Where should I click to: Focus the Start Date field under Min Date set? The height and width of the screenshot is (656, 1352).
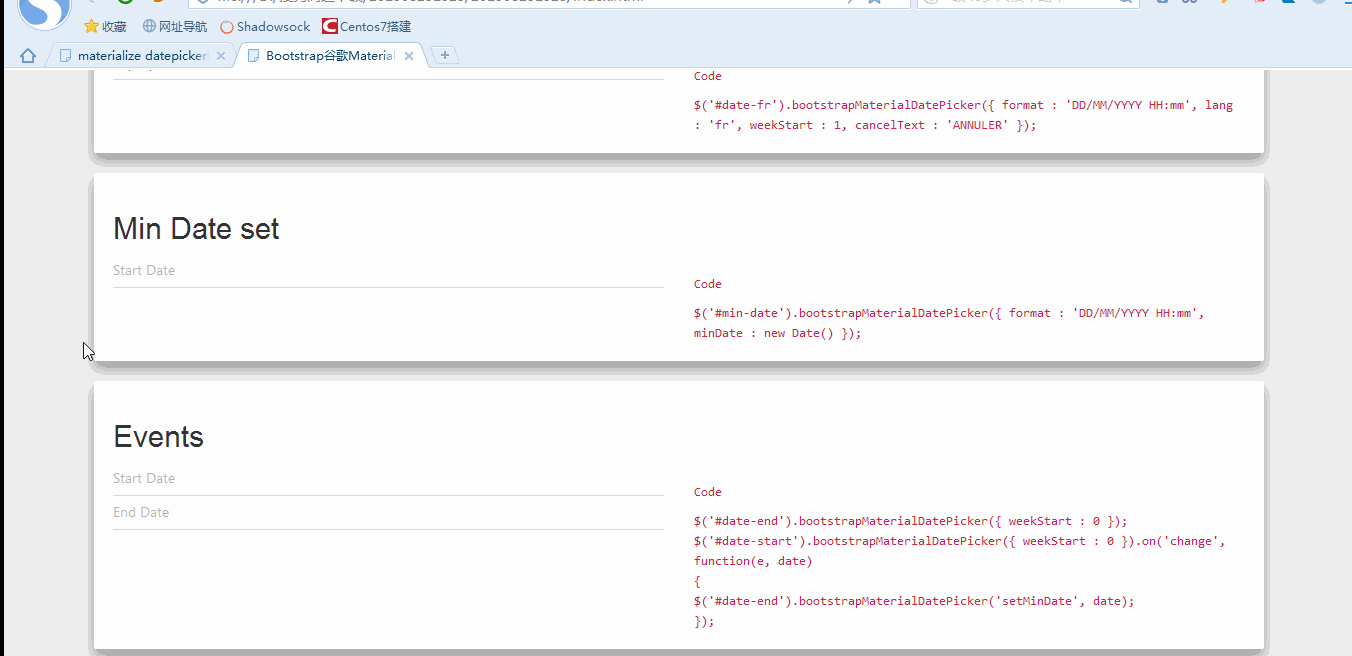click(x=388, y=271)
